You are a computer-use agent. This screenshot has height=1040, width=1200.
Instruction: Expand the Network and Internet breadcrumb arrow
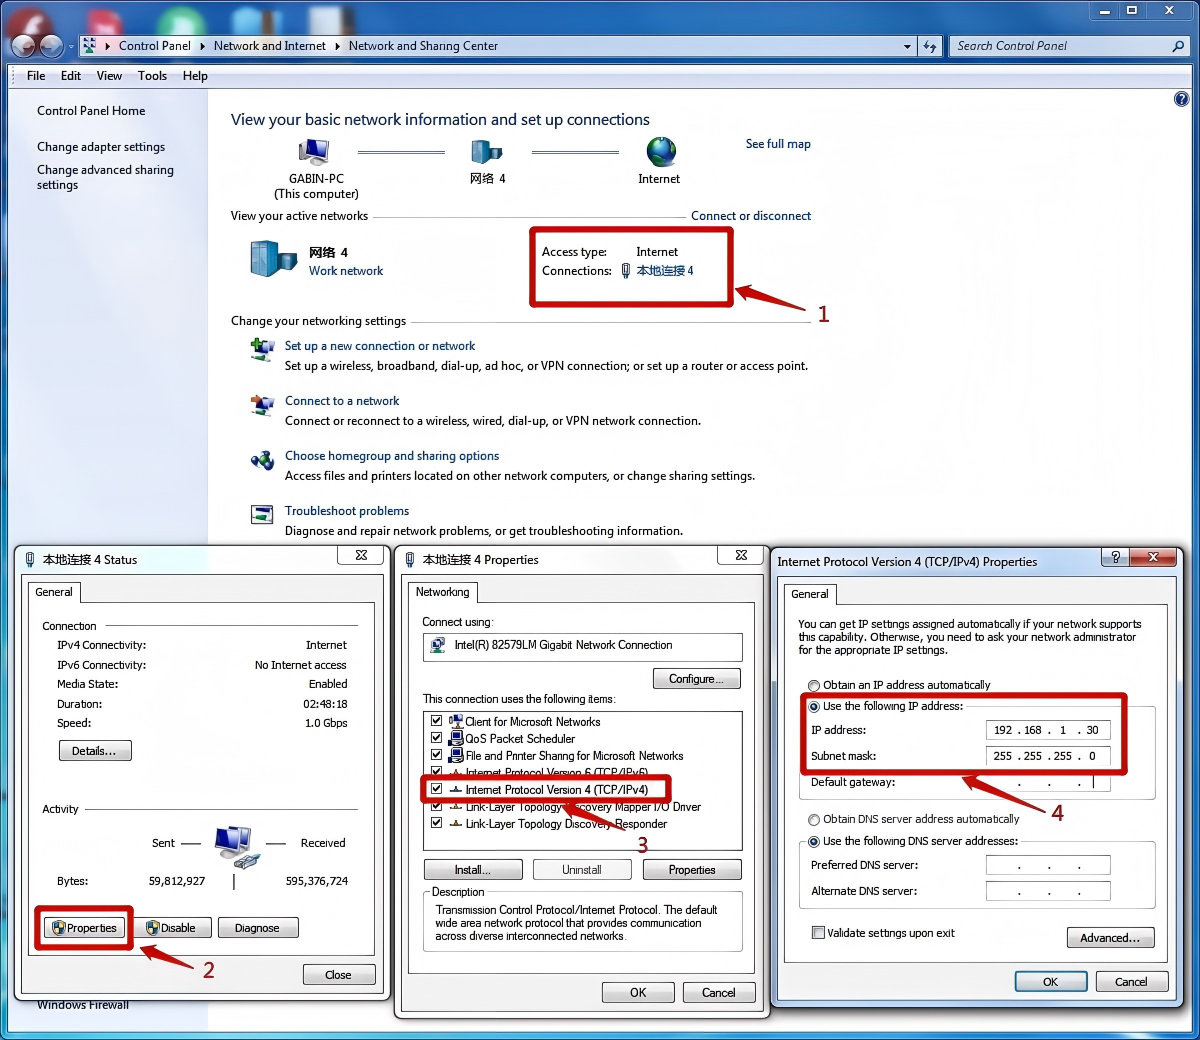[337, 46]
